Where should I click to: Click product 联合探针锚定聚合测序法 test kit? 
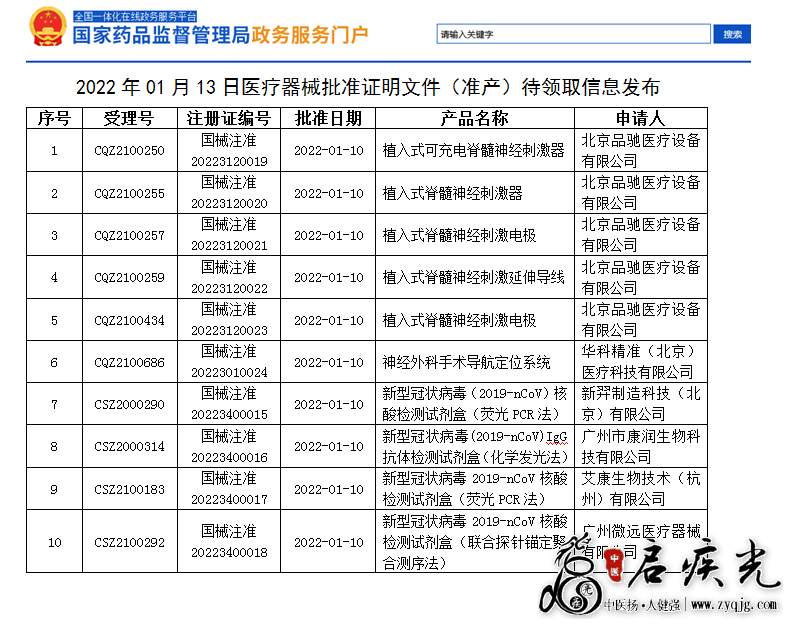point(475,543)
